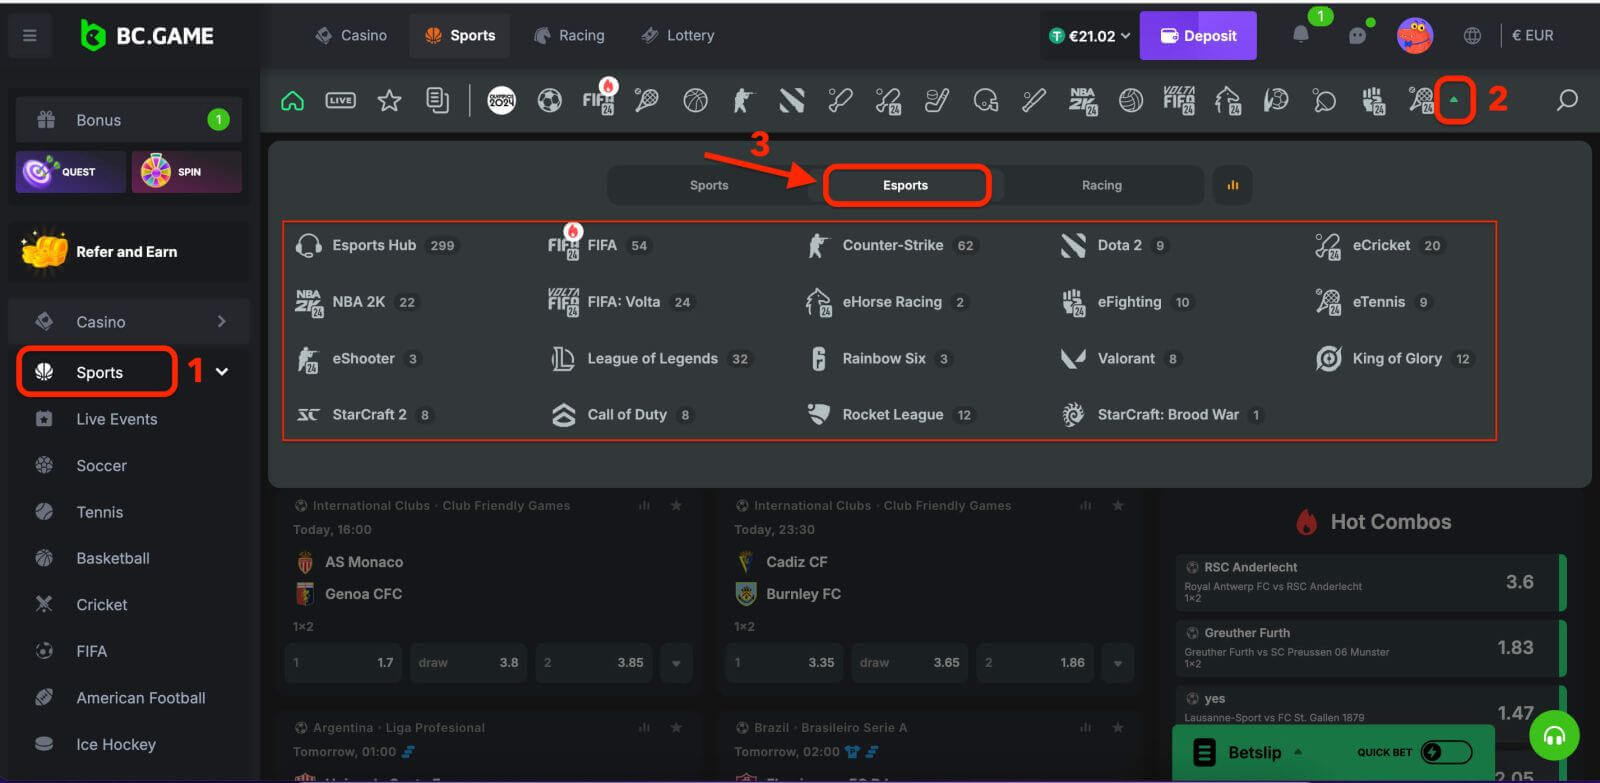The height and width of the screenshot is (783, 1600).
Task: Open Casino in the top navigation
Action: 351,36
